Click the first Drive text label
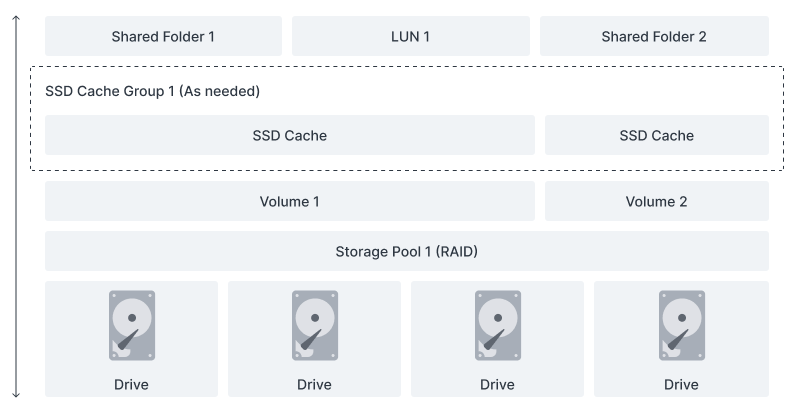This screenshot has height=413, width=800. click(x=131, y=384)
